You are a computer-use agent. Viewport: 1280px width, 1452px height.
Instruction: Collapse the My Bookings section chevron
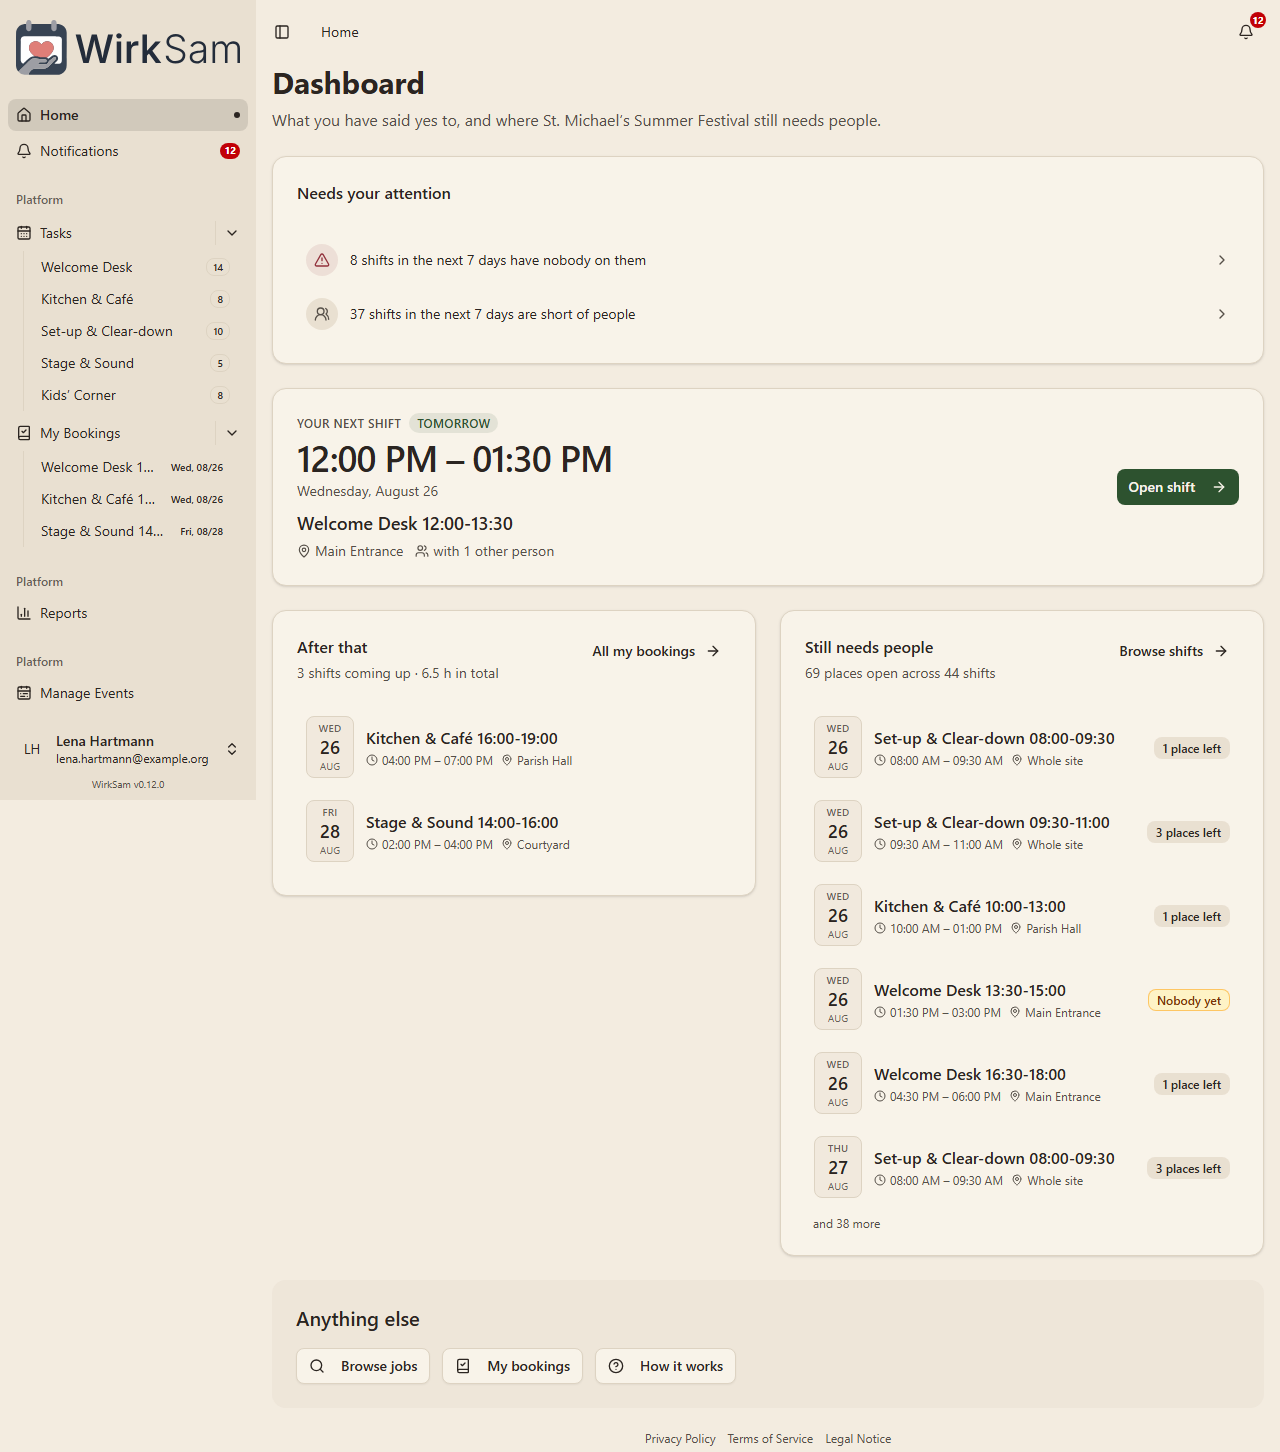point(232,433)
